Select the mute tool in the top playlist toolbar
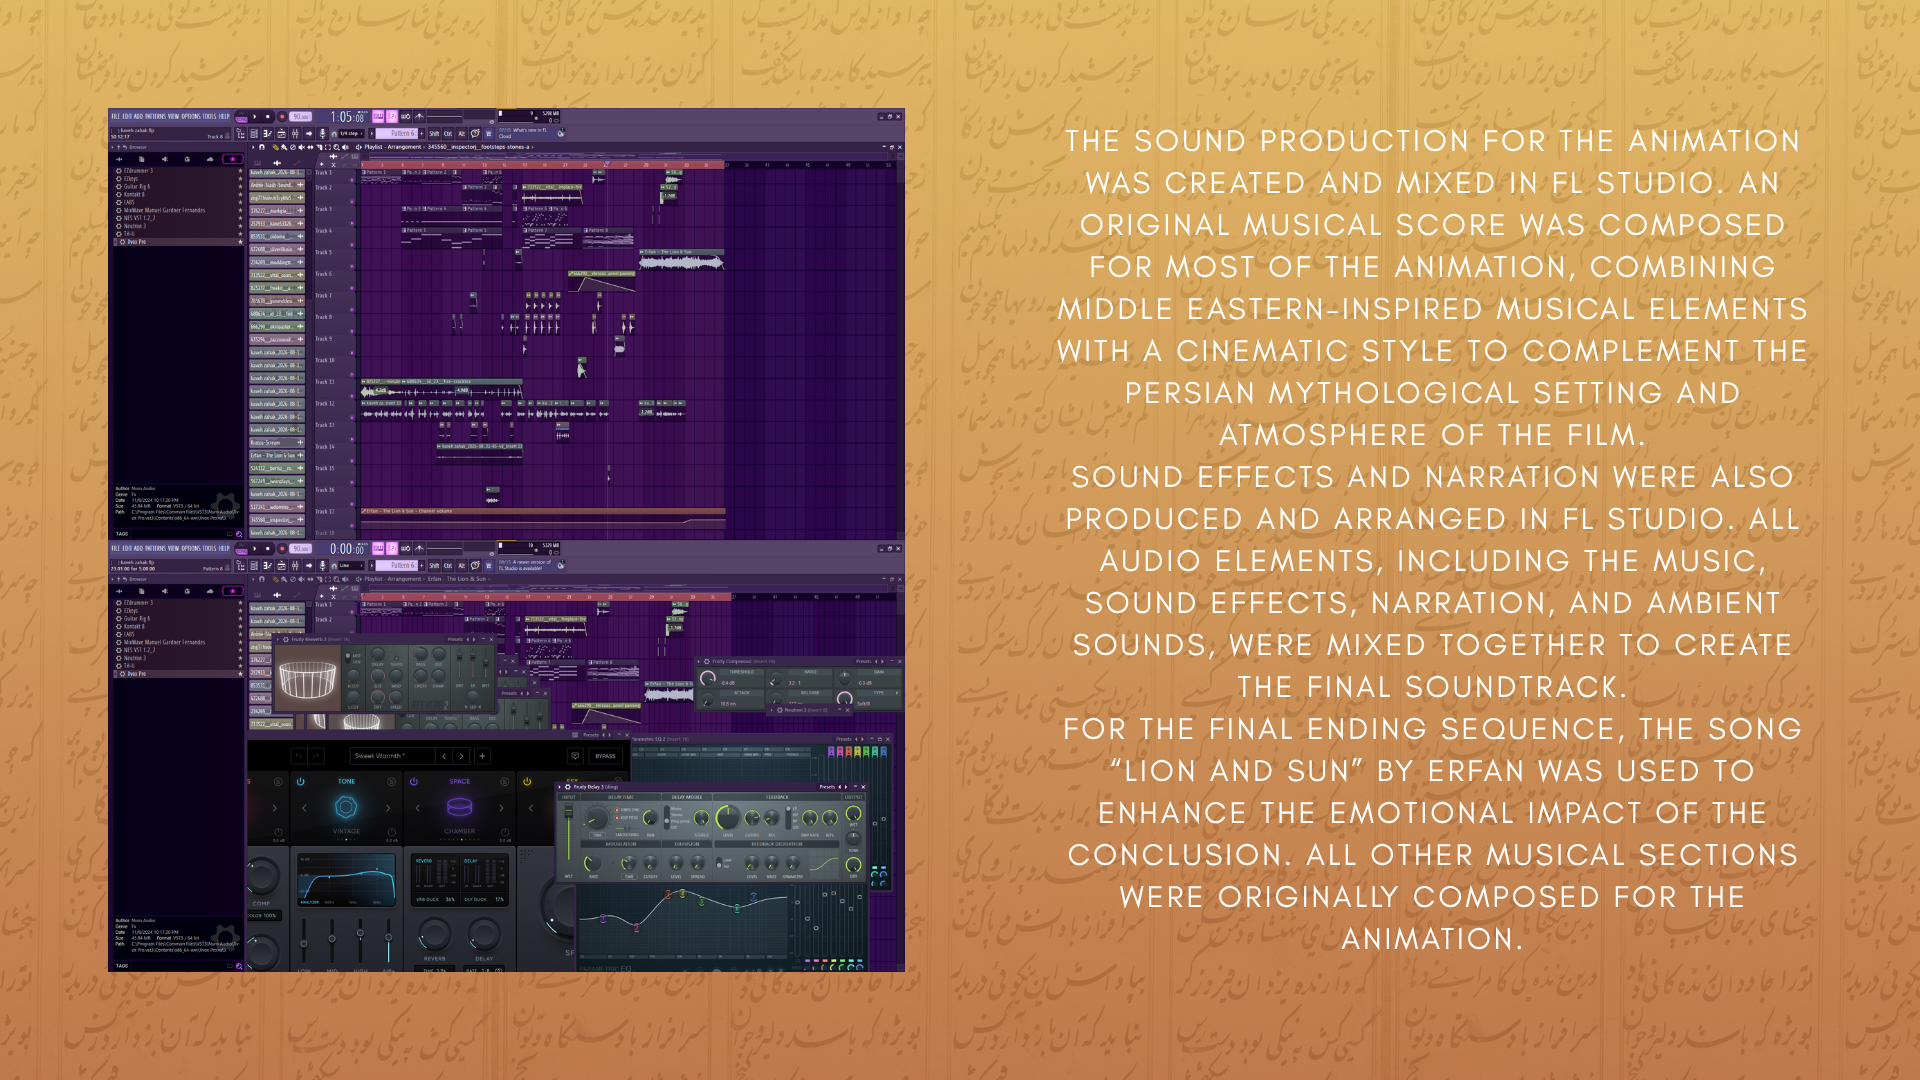Screen dimensions: 1920x1080 coord(302,147)
